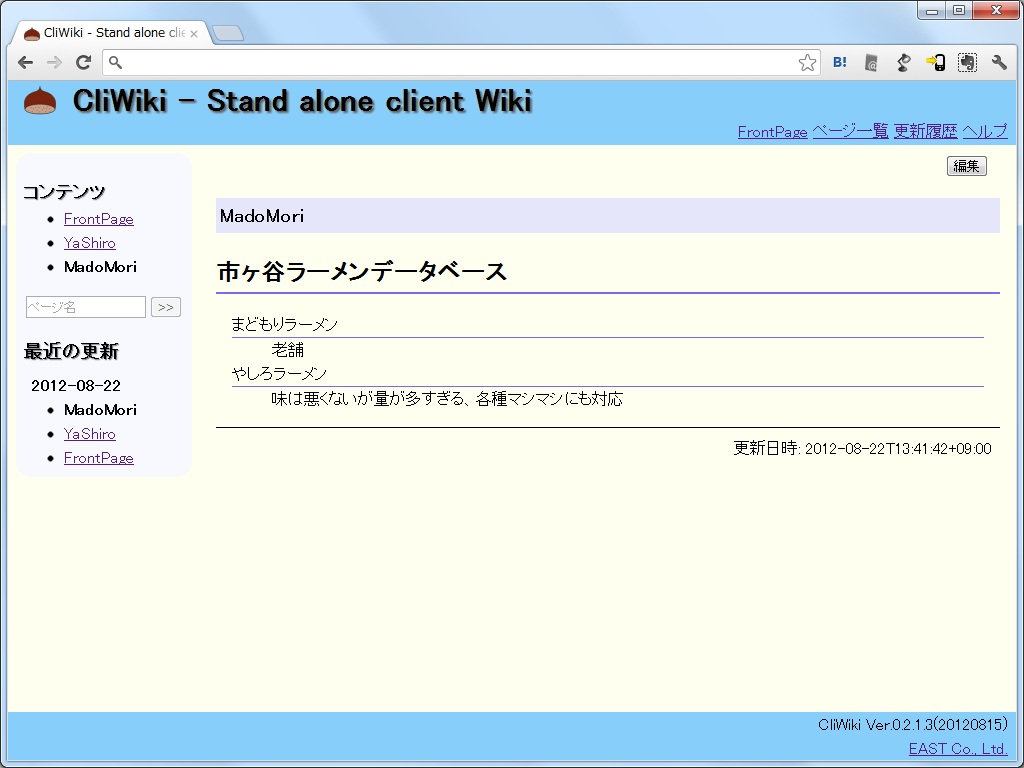Reload the page
Viewport: 1024px width, 768px height.
(x=83, y=62)
